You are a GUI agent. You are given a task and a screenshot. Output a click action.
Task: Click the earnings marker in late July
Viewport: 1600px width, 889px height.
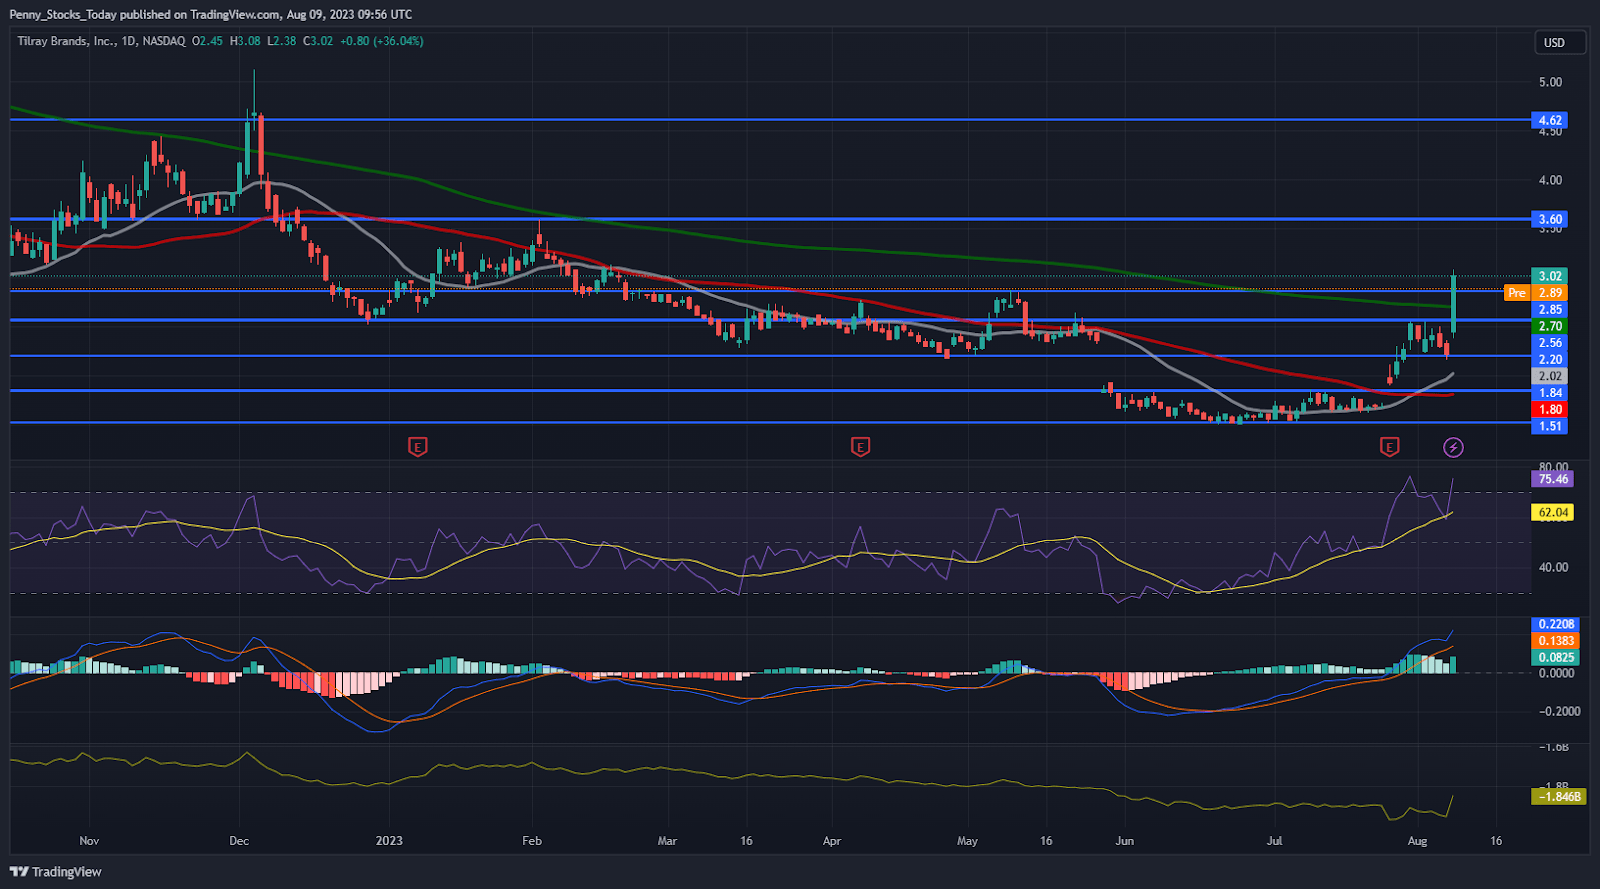pos(1389,447)
